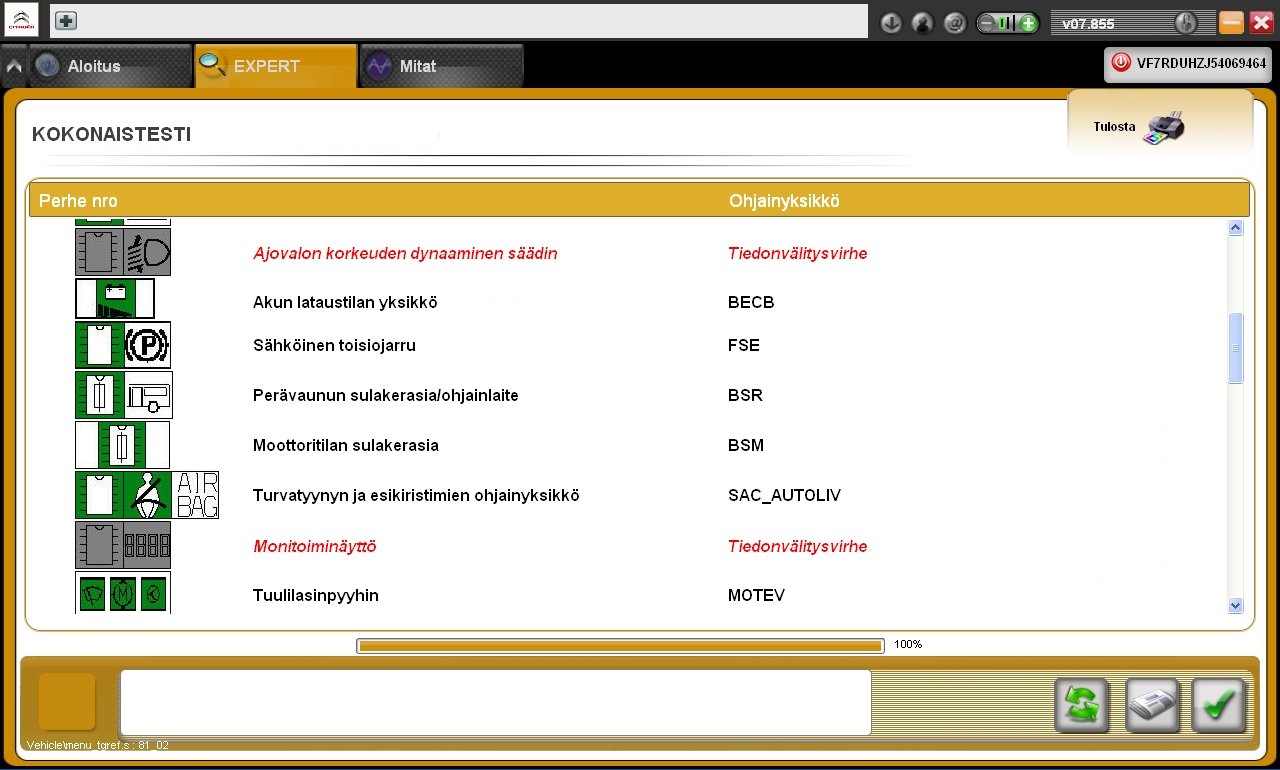1280x770 pixels.
Task: Click the battery charge unit icon
Action: point(115,299)
